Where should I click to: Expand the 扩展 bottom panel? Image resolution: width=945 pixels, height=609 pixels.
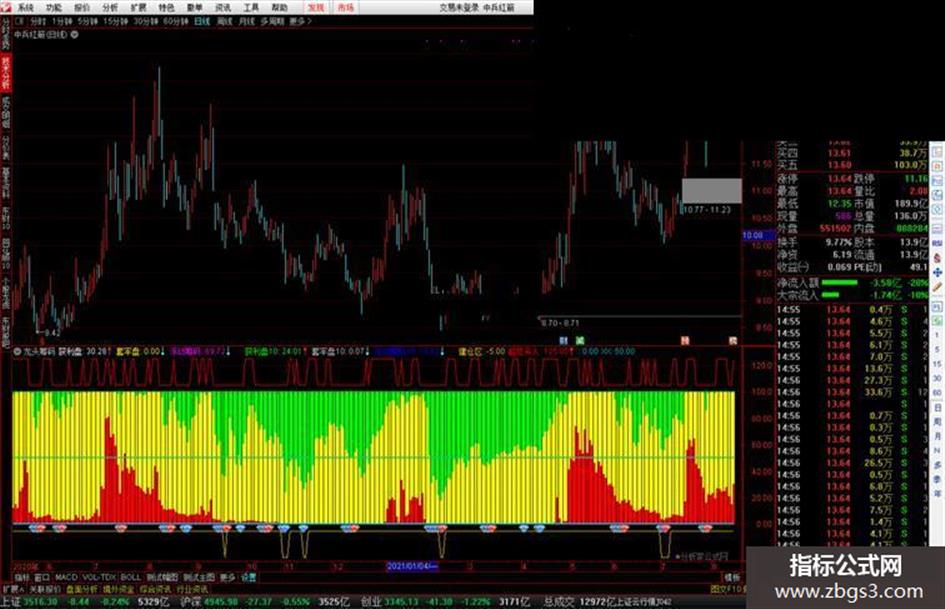(12, 589)
